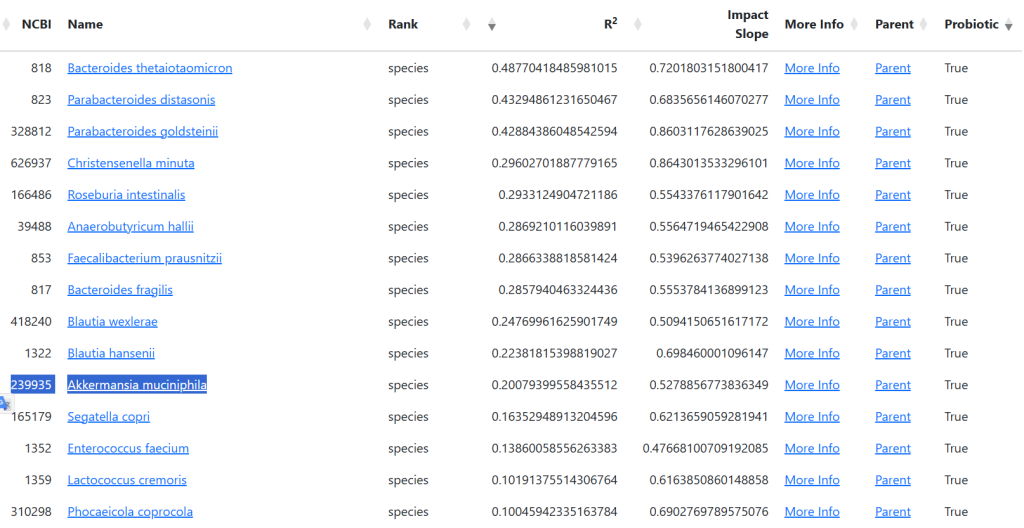Open the Bacteroides thetaiotaomicron link
The height and width of the screenshot is (528, 1024).
tap(149, 68)
